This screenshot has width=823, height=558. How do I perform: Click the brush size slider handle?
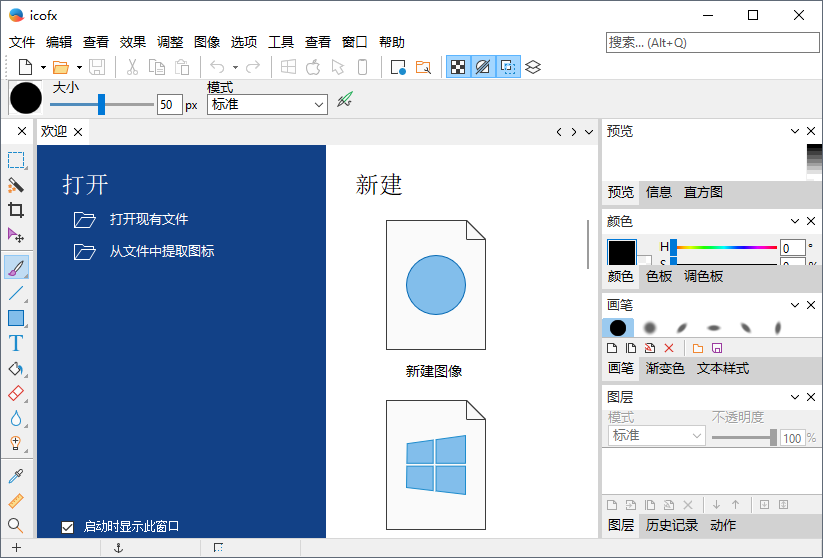(x=101, y=104)
